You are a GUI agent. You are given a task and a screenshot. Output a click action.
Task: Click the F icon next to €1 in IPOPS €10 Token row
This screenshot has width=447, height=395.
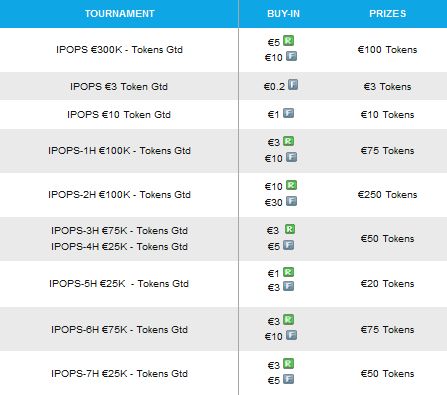coord(288,113)
